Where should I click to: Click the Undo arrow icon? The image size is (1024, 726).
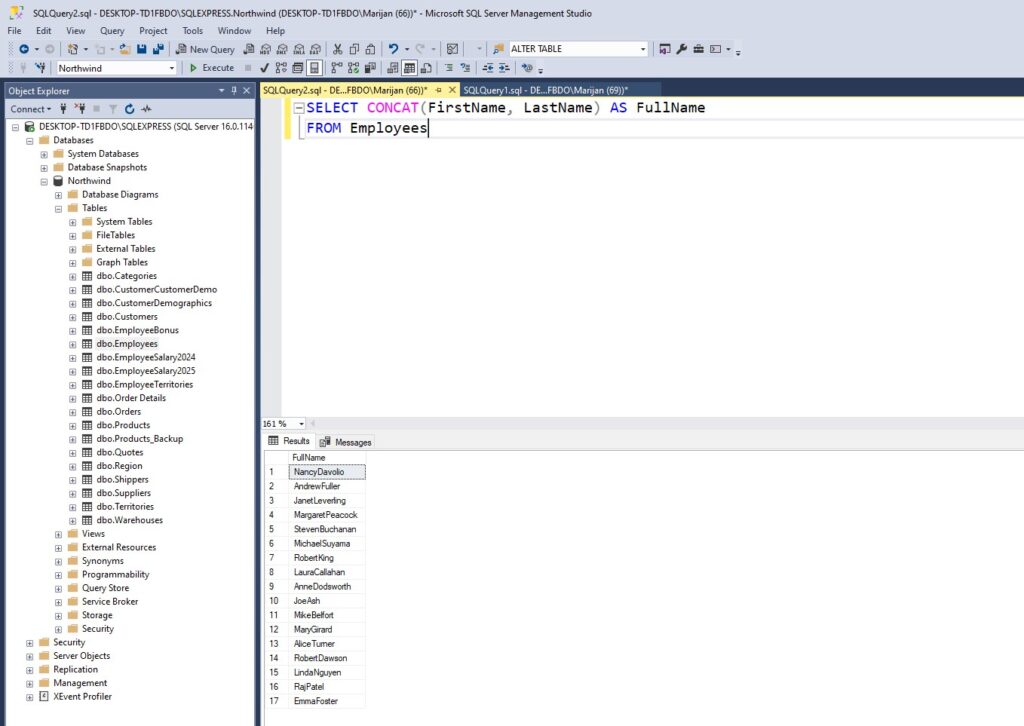point(393,49)
